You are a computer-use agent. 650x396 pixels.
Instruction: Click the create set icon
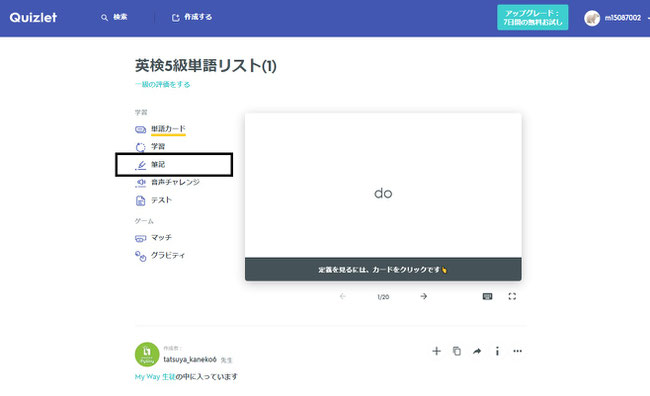(176, 17)
